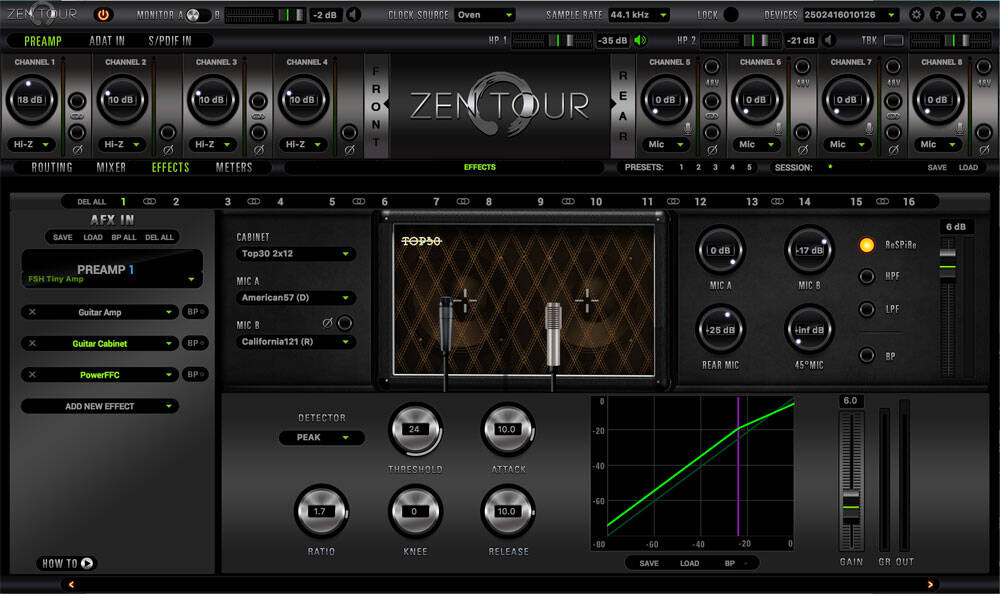The width and height of the screenshot is (1000, 594).
Task: Toggle the Mic B round enable button
Action: [344, 323]
